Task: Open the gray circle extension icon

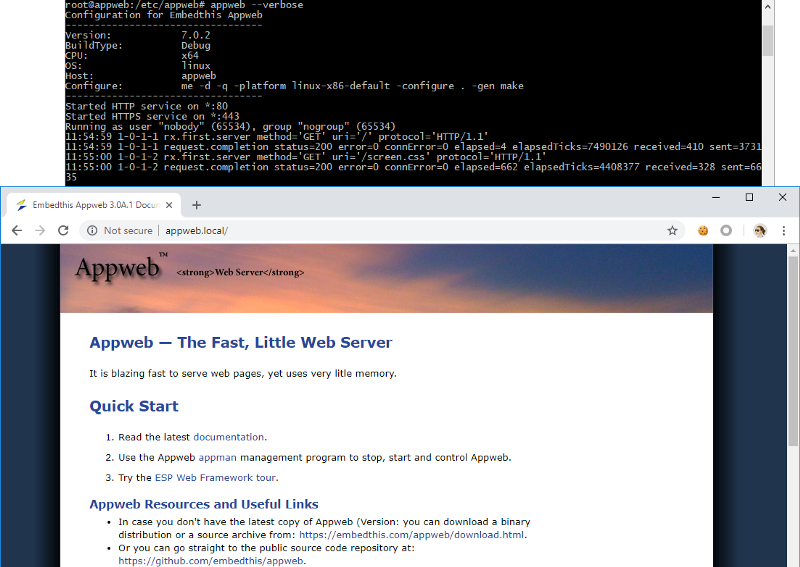Action: click(x=726, y=231)
